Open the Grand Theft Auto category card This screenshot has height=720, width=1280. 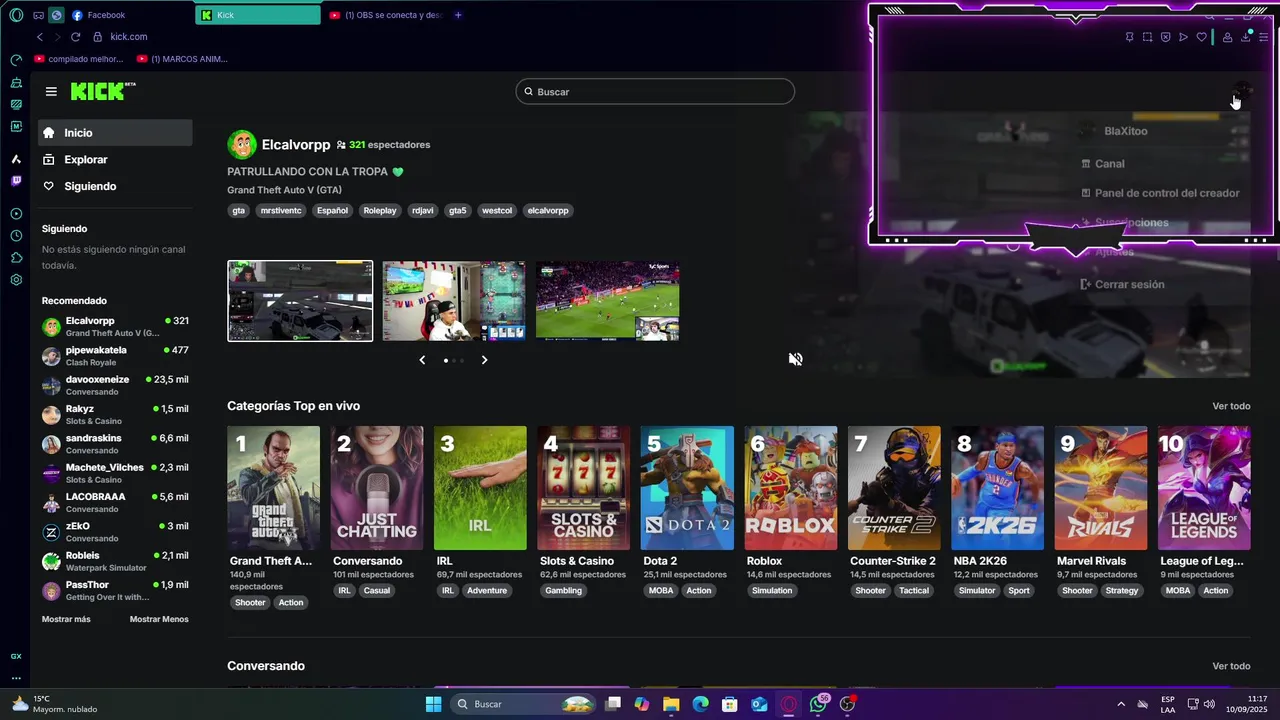[x=274, y=488]
